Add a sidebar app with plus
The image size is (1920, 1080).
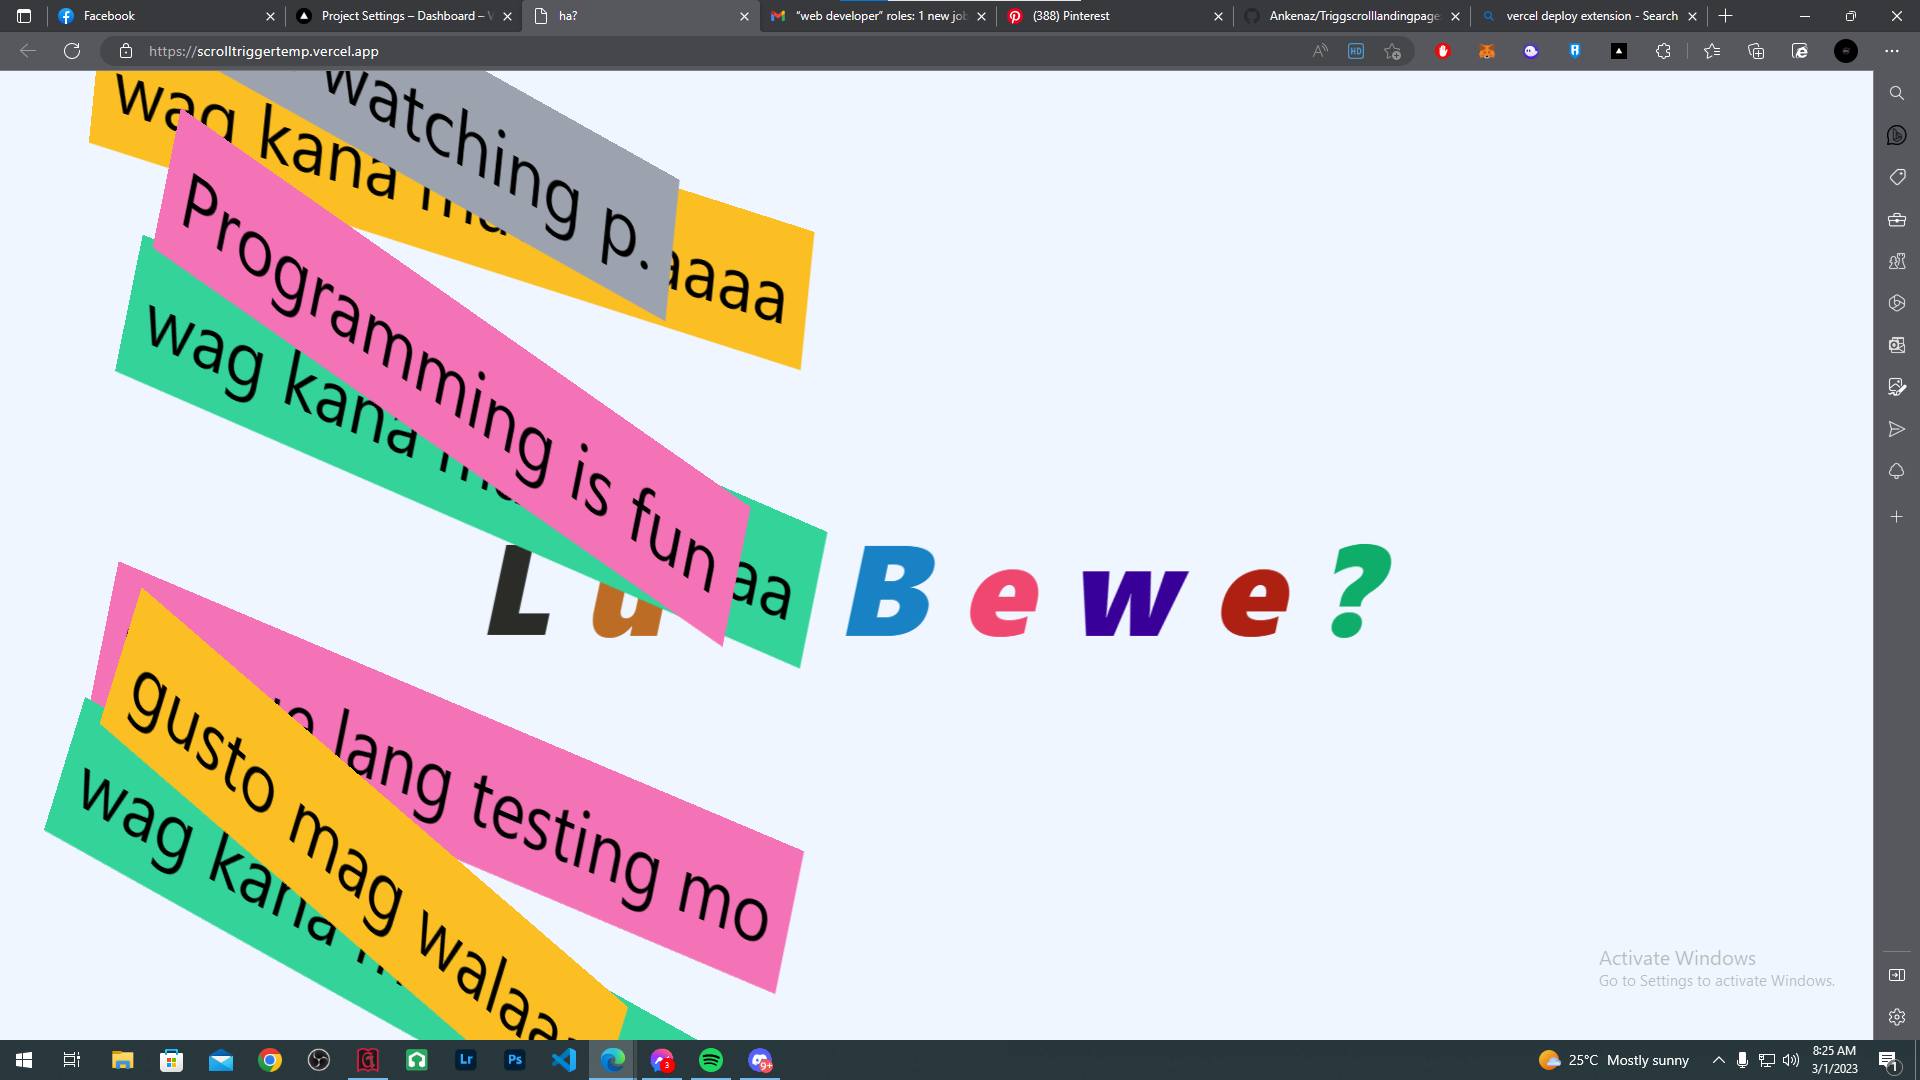[1896, 517]
